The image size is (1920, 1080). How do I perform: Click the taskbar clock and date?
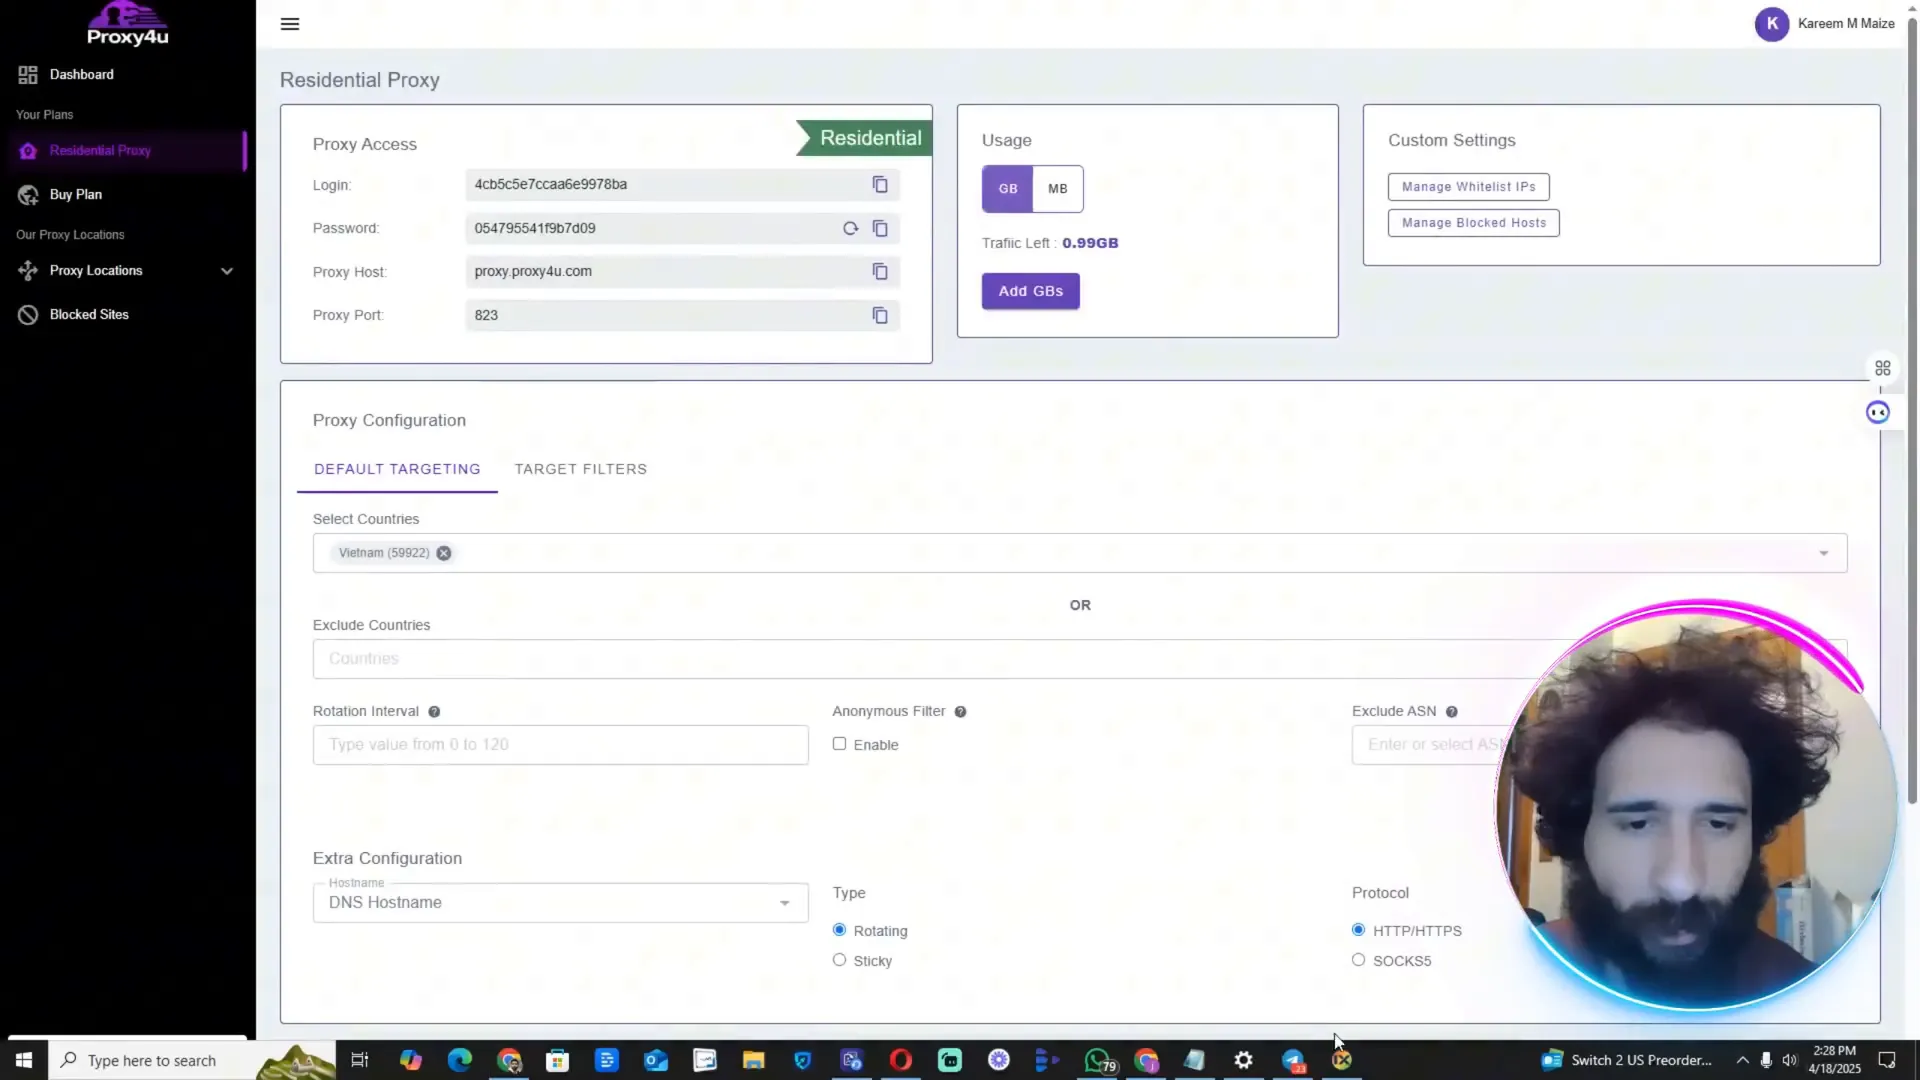(x=1834, y=1060)
